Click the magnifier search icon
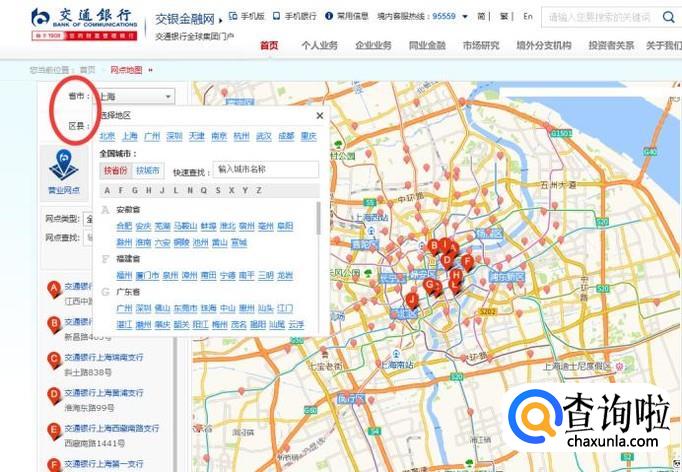This screenshot has height=472, width=682. [669, 17]
